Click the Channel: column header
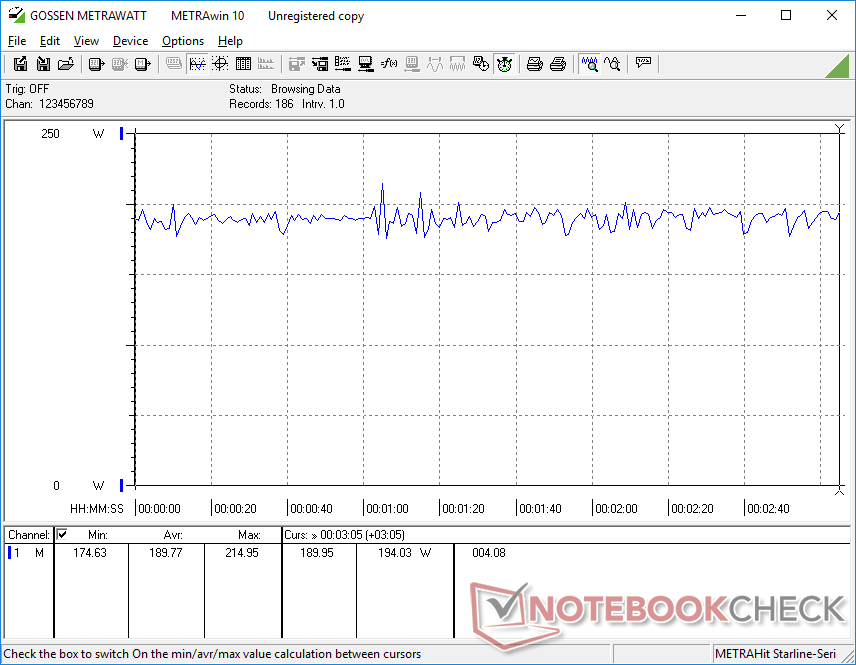The height and width of the screenshot is (665, 856). point(29,535)
